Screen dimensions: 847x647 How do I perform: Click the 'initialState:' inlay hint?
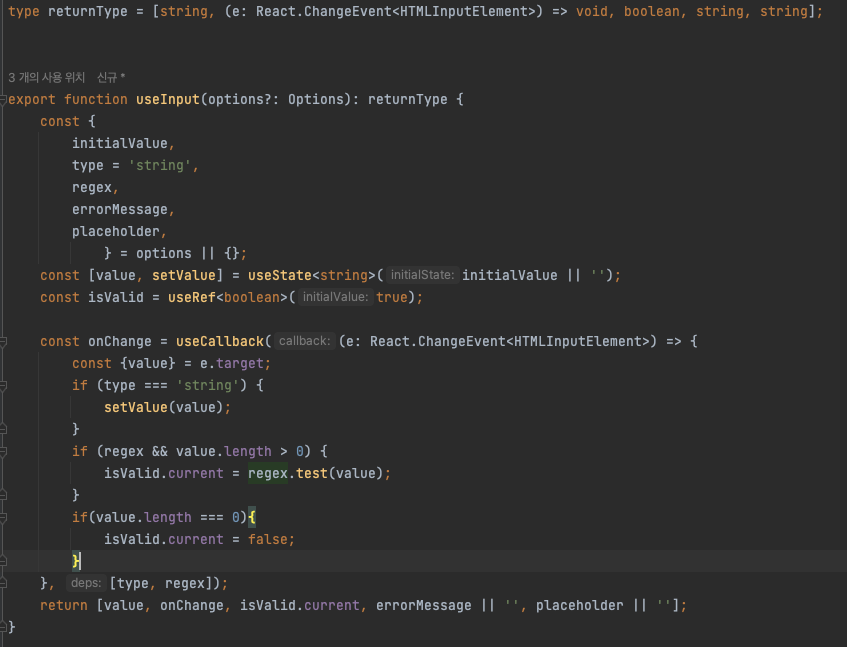[x=422, y=275]
